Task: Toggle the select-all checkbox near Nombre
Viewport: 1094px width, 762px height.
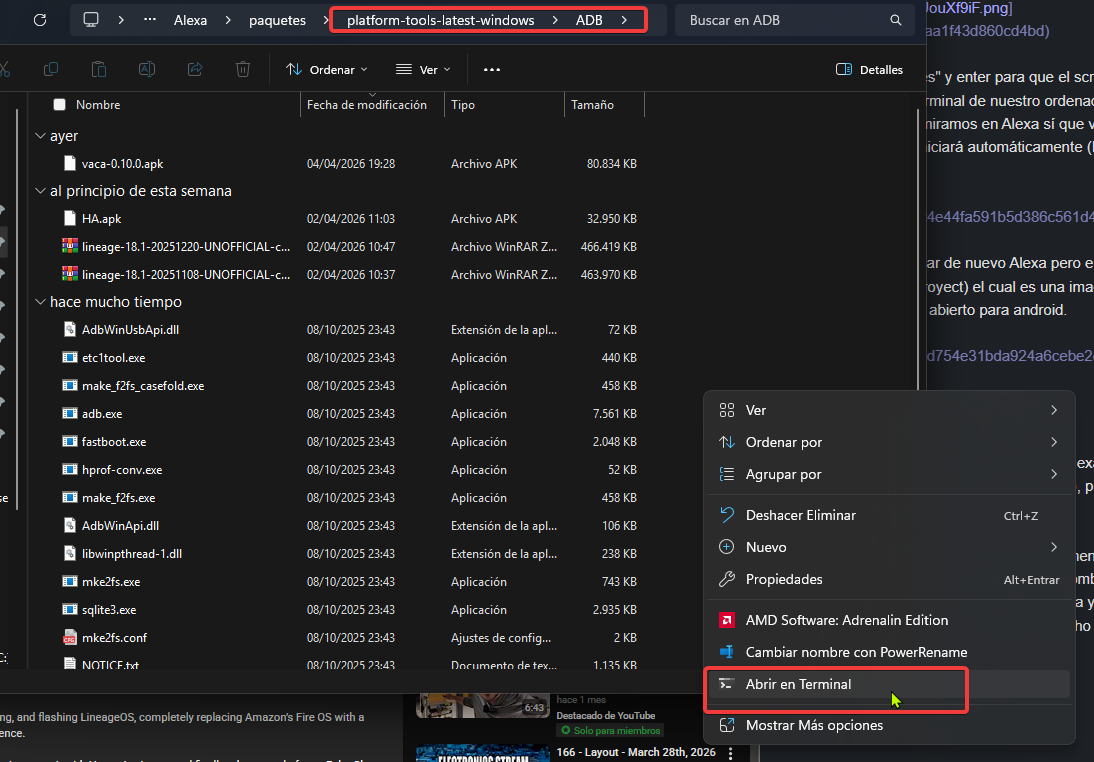Action: click(x=60, y=105)
